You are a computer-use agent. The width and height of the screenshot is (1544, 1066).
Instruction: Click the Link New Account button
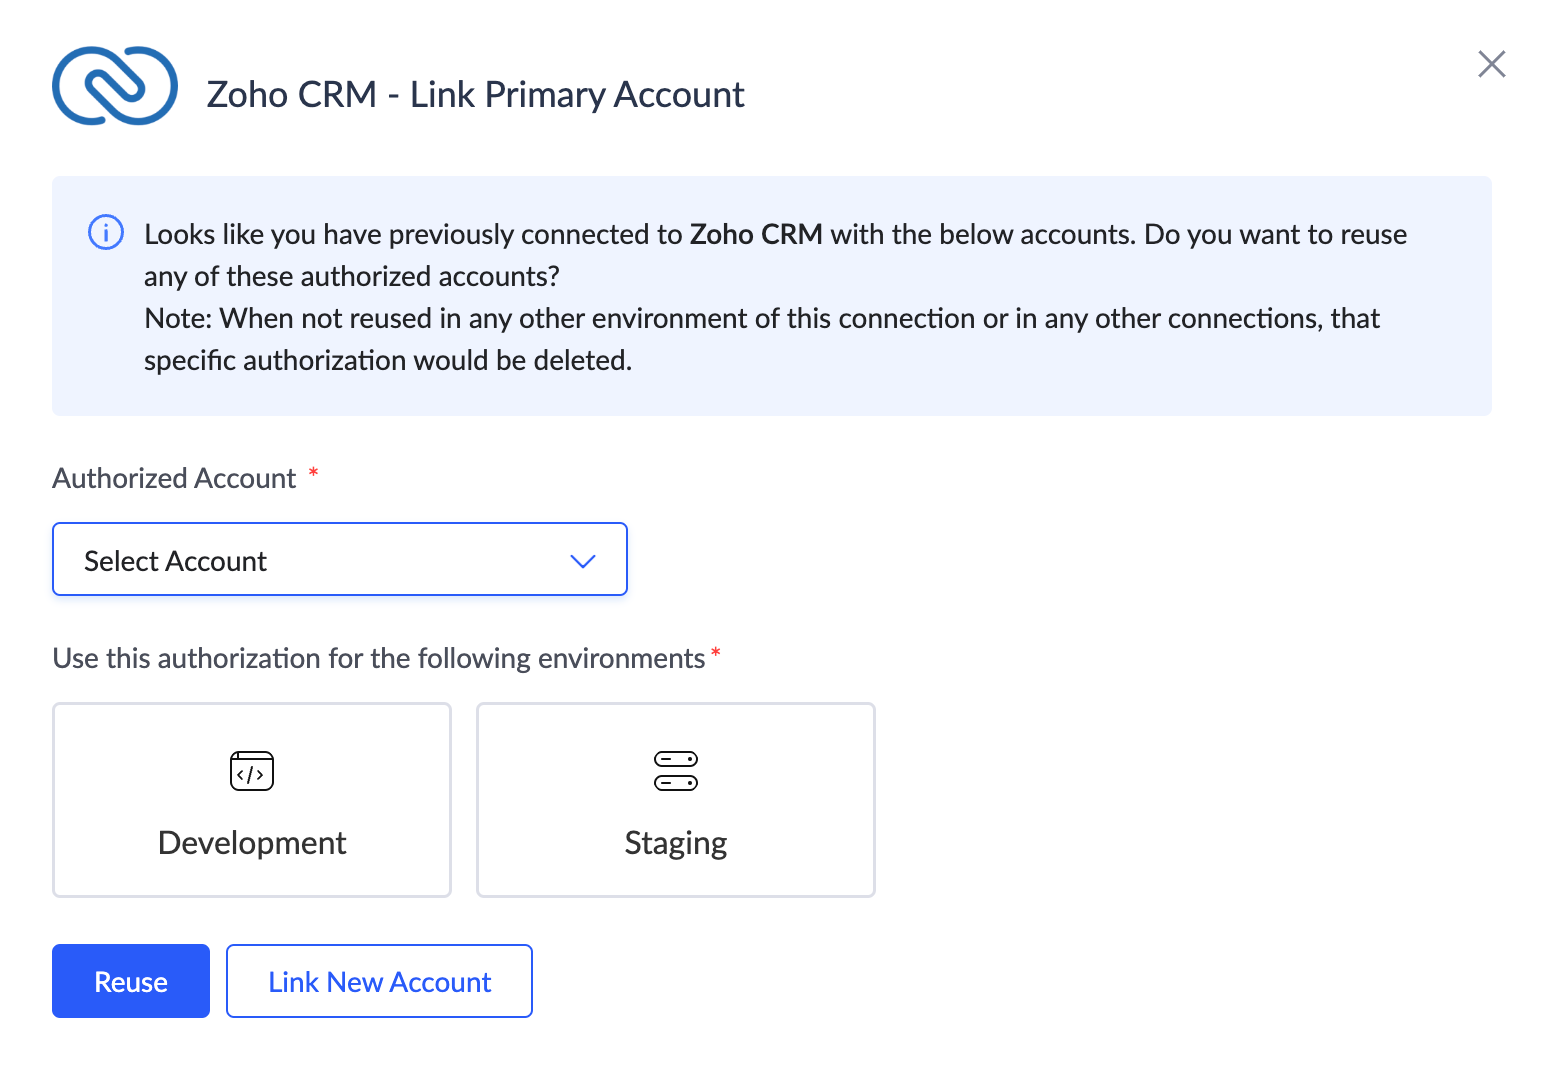point(379,981)
